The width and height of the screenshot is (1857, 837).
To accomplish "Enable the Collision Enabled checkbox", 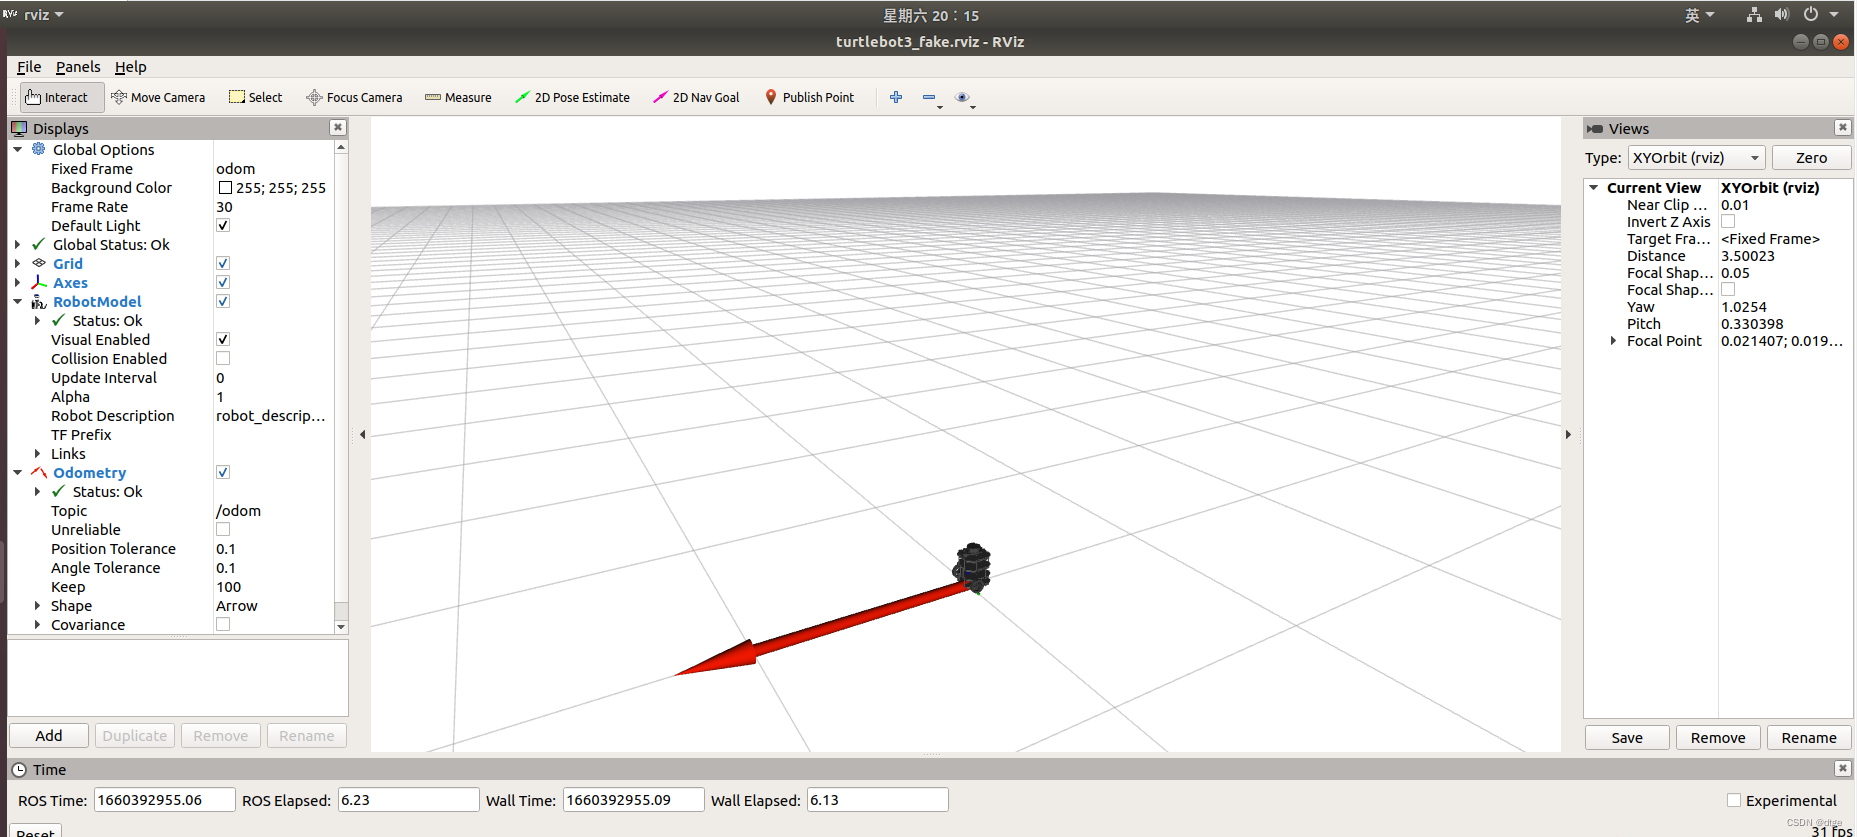I will [x=223, y=358].
